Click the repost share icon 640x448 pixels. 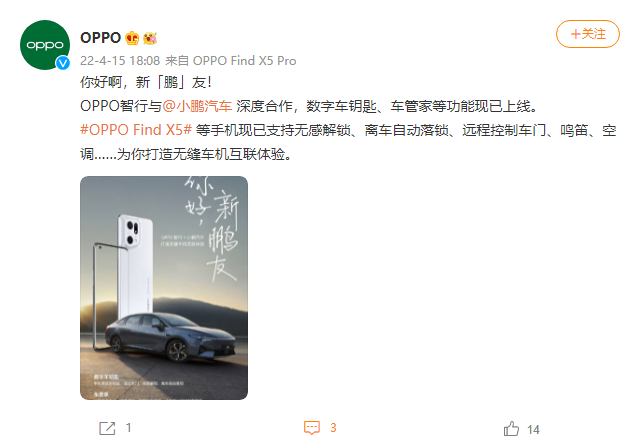click(x=107, y=428)
